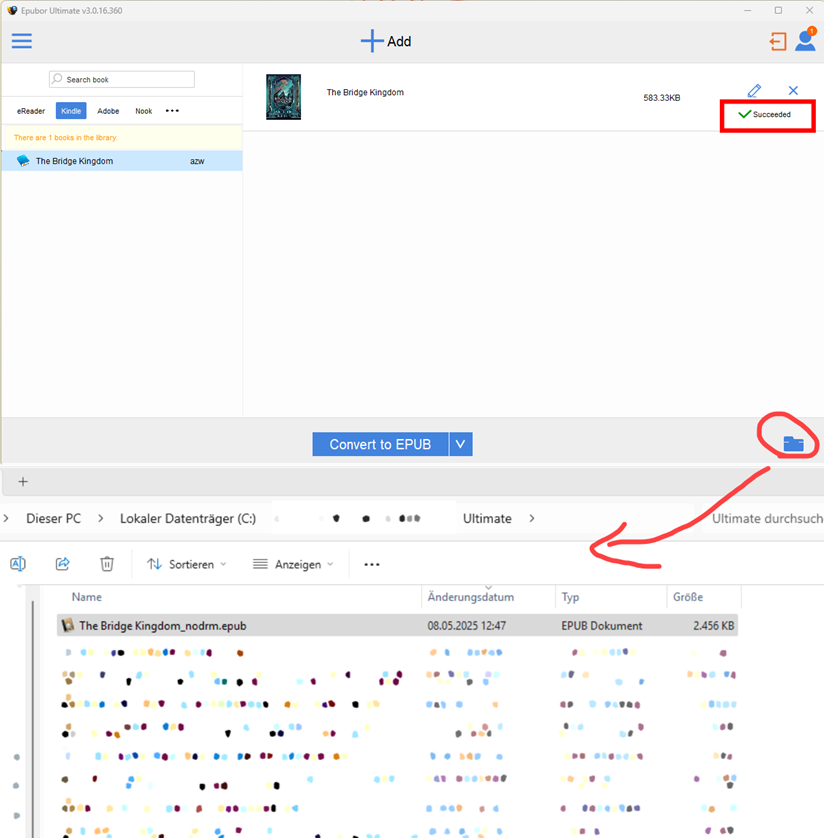The image size is (825, 839).
Task: Click The Bridge Kingdom title in conversion list
Action: pyautogui.click(x=365, y=93)
